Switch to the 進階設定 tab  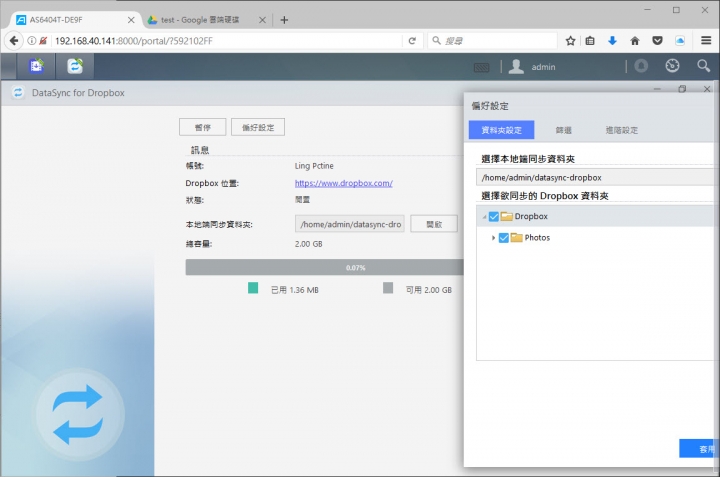pyautogui.click(x=622, y=130)
